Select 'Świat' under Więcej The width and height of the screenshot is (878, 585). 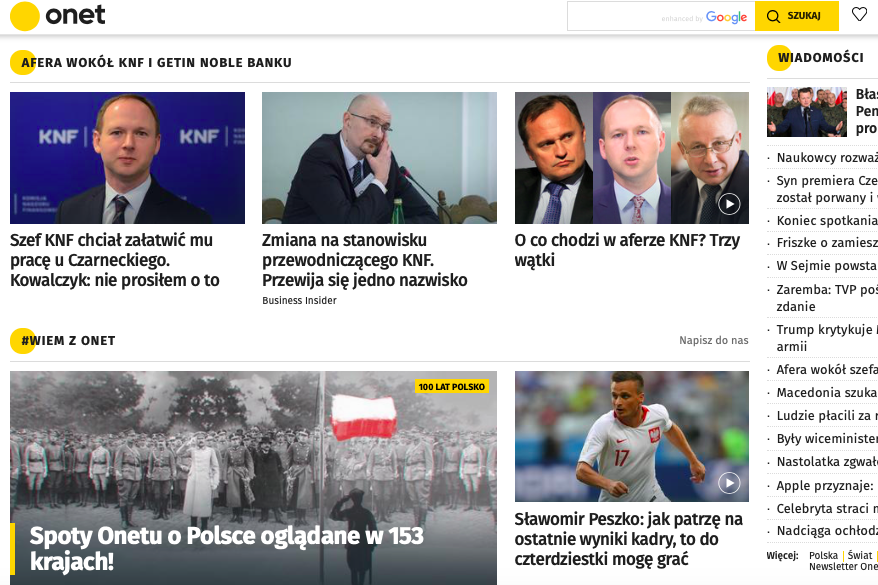coord(860,555)
